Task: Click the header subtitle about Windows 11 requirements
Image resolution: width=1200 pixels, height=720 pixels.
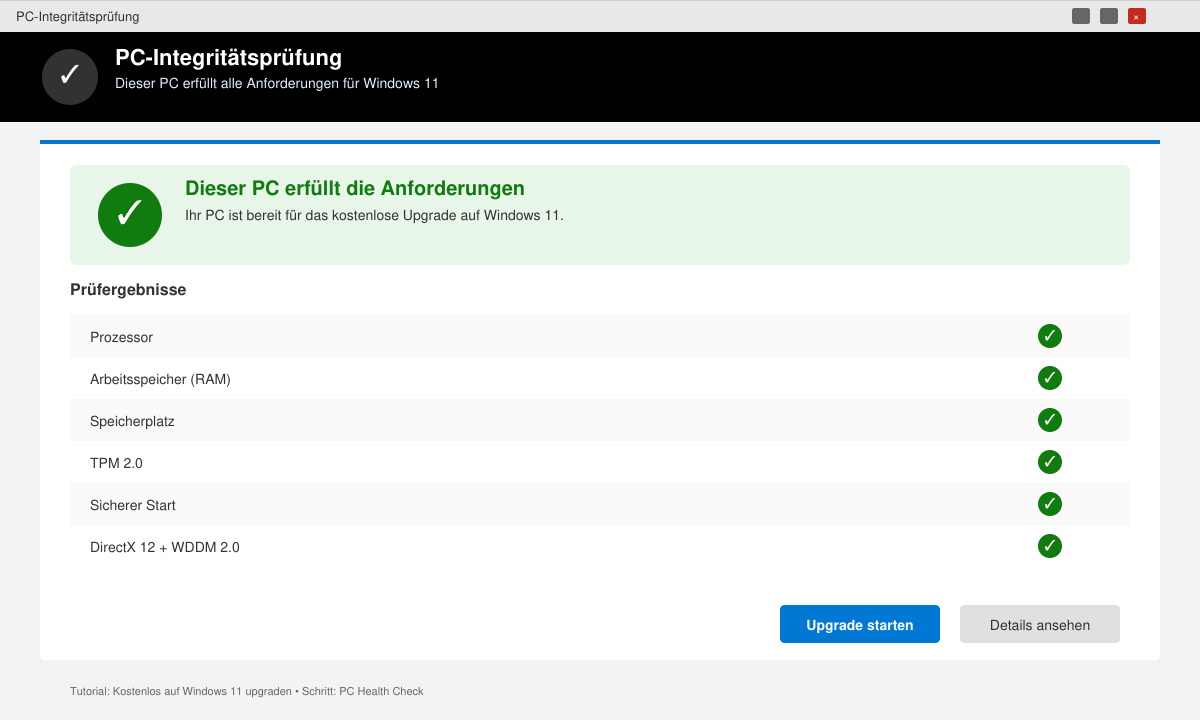Action: (x=277, y=83)
